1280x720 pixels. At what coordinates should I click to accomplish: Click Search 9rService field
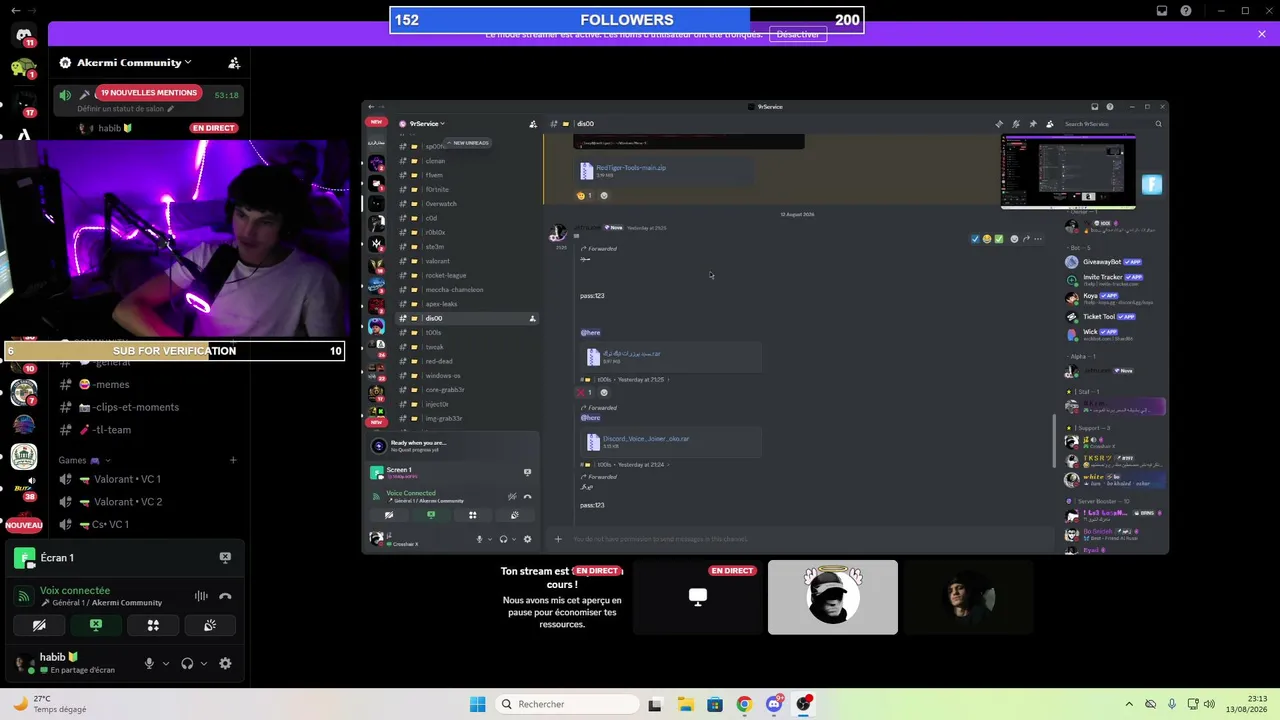[1112, 124]
